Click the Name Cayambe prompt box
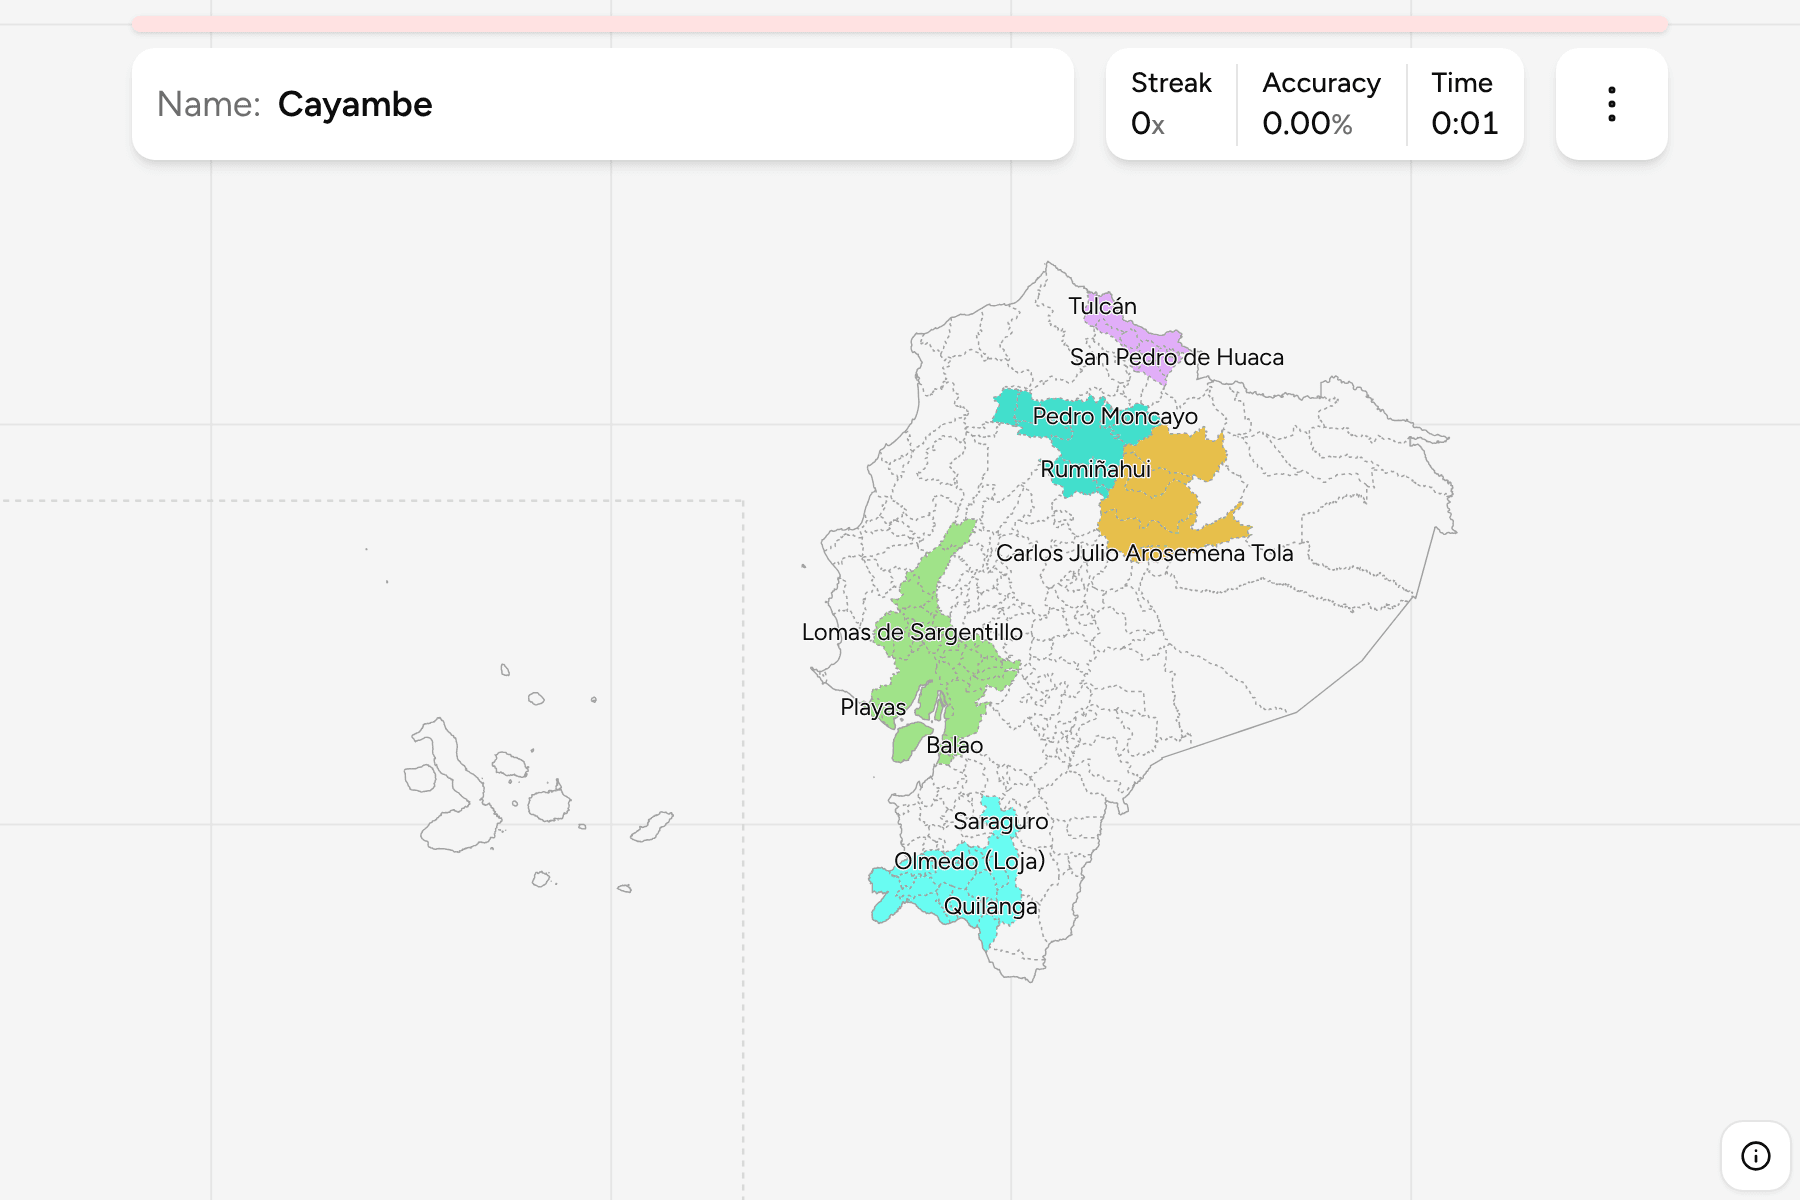 [x=603, y=104]
